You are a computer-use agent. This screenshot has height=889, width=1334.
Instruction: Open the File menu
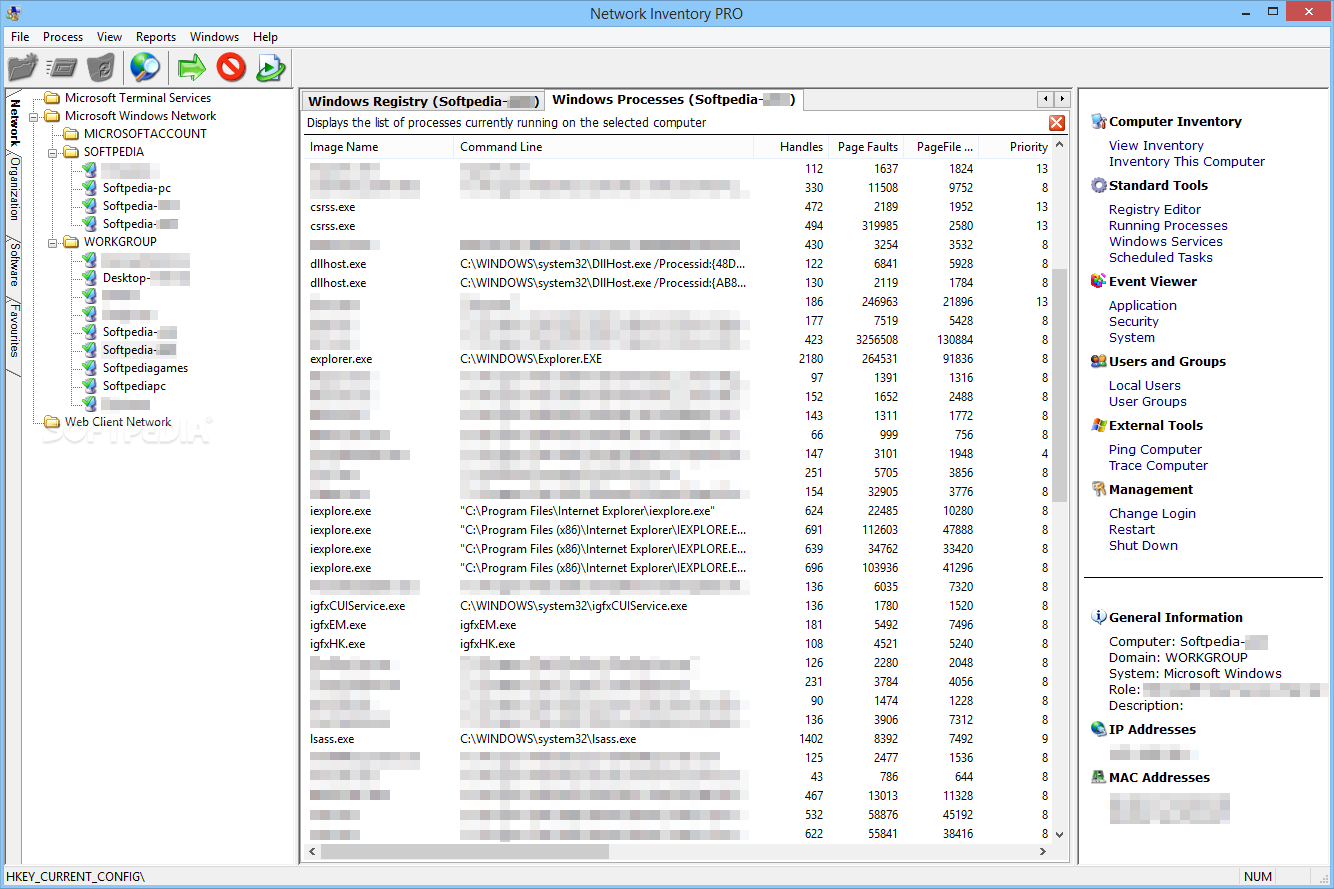pos(20,37)
